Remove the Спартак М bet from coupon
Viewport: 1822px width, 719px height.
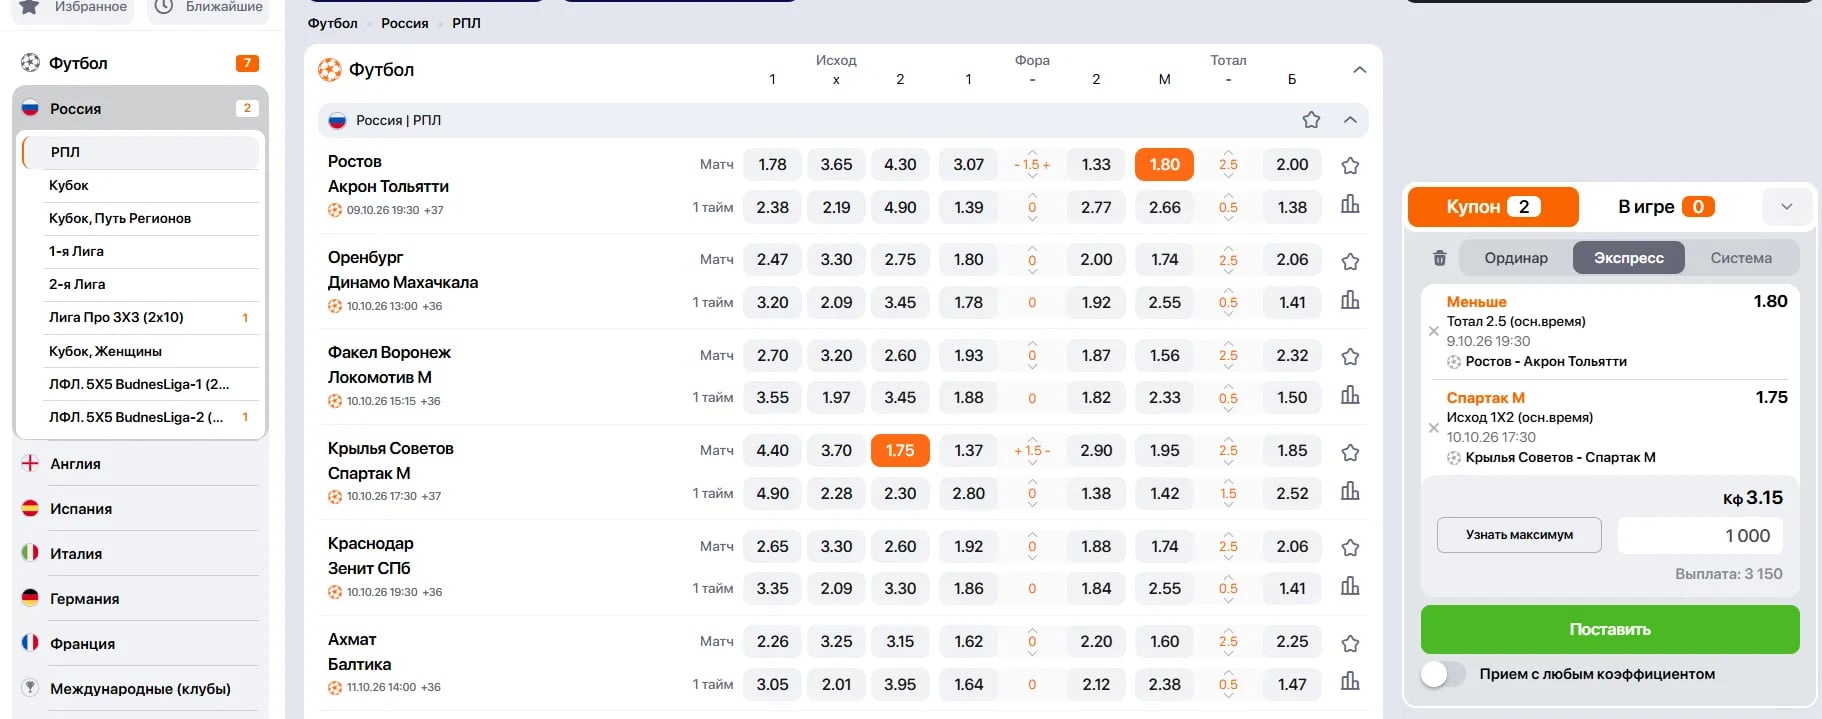tap(1434, 428)
